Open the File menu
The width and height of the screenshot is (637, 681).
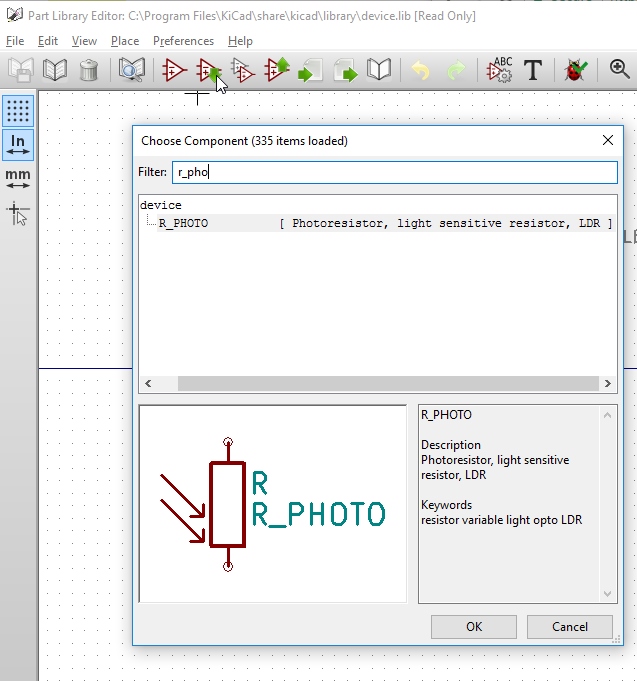(15, 41)
